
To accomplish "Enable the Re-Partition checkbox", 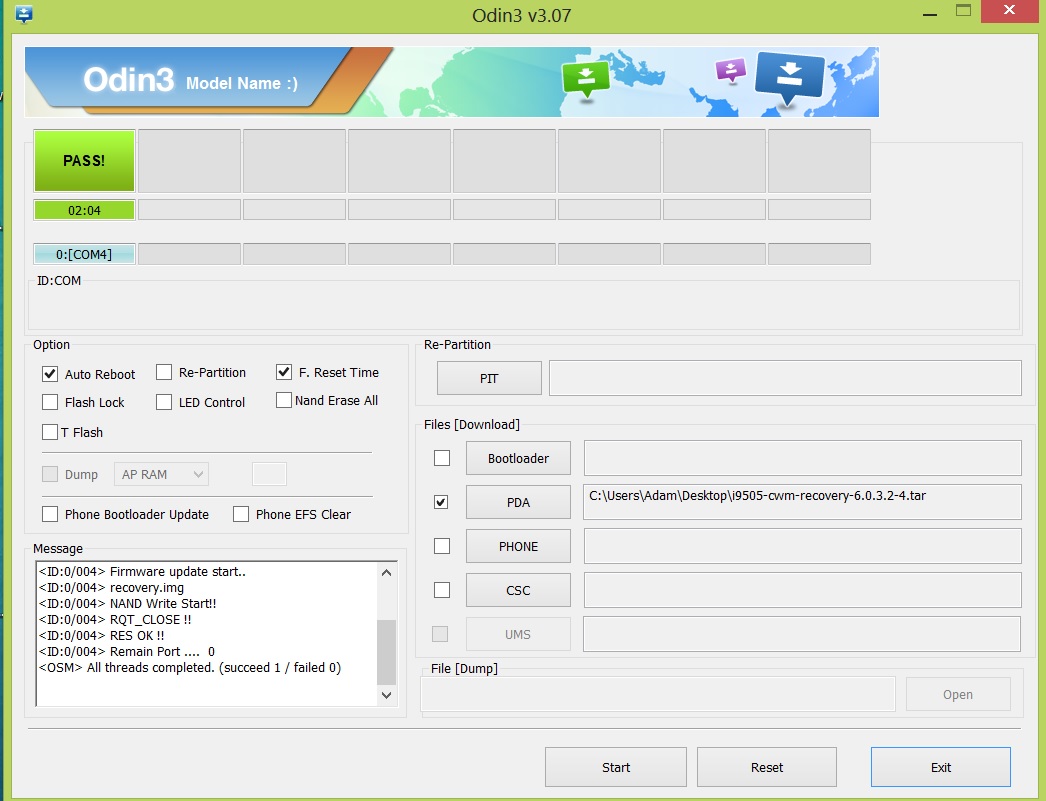I will pos(164,372).
